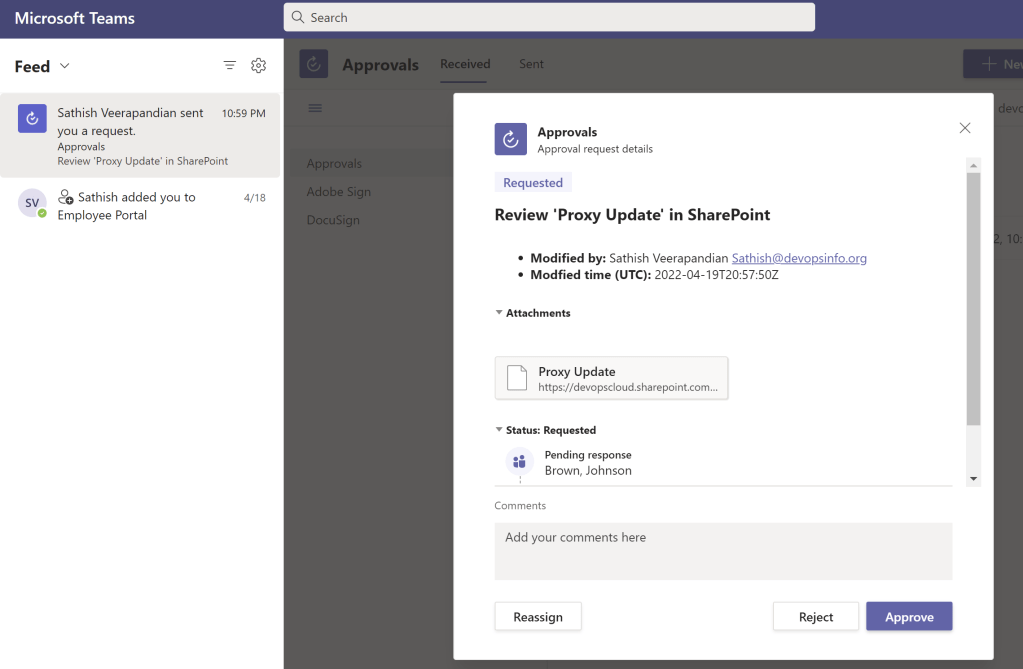Collapse the Attachments section

point(499,313)
